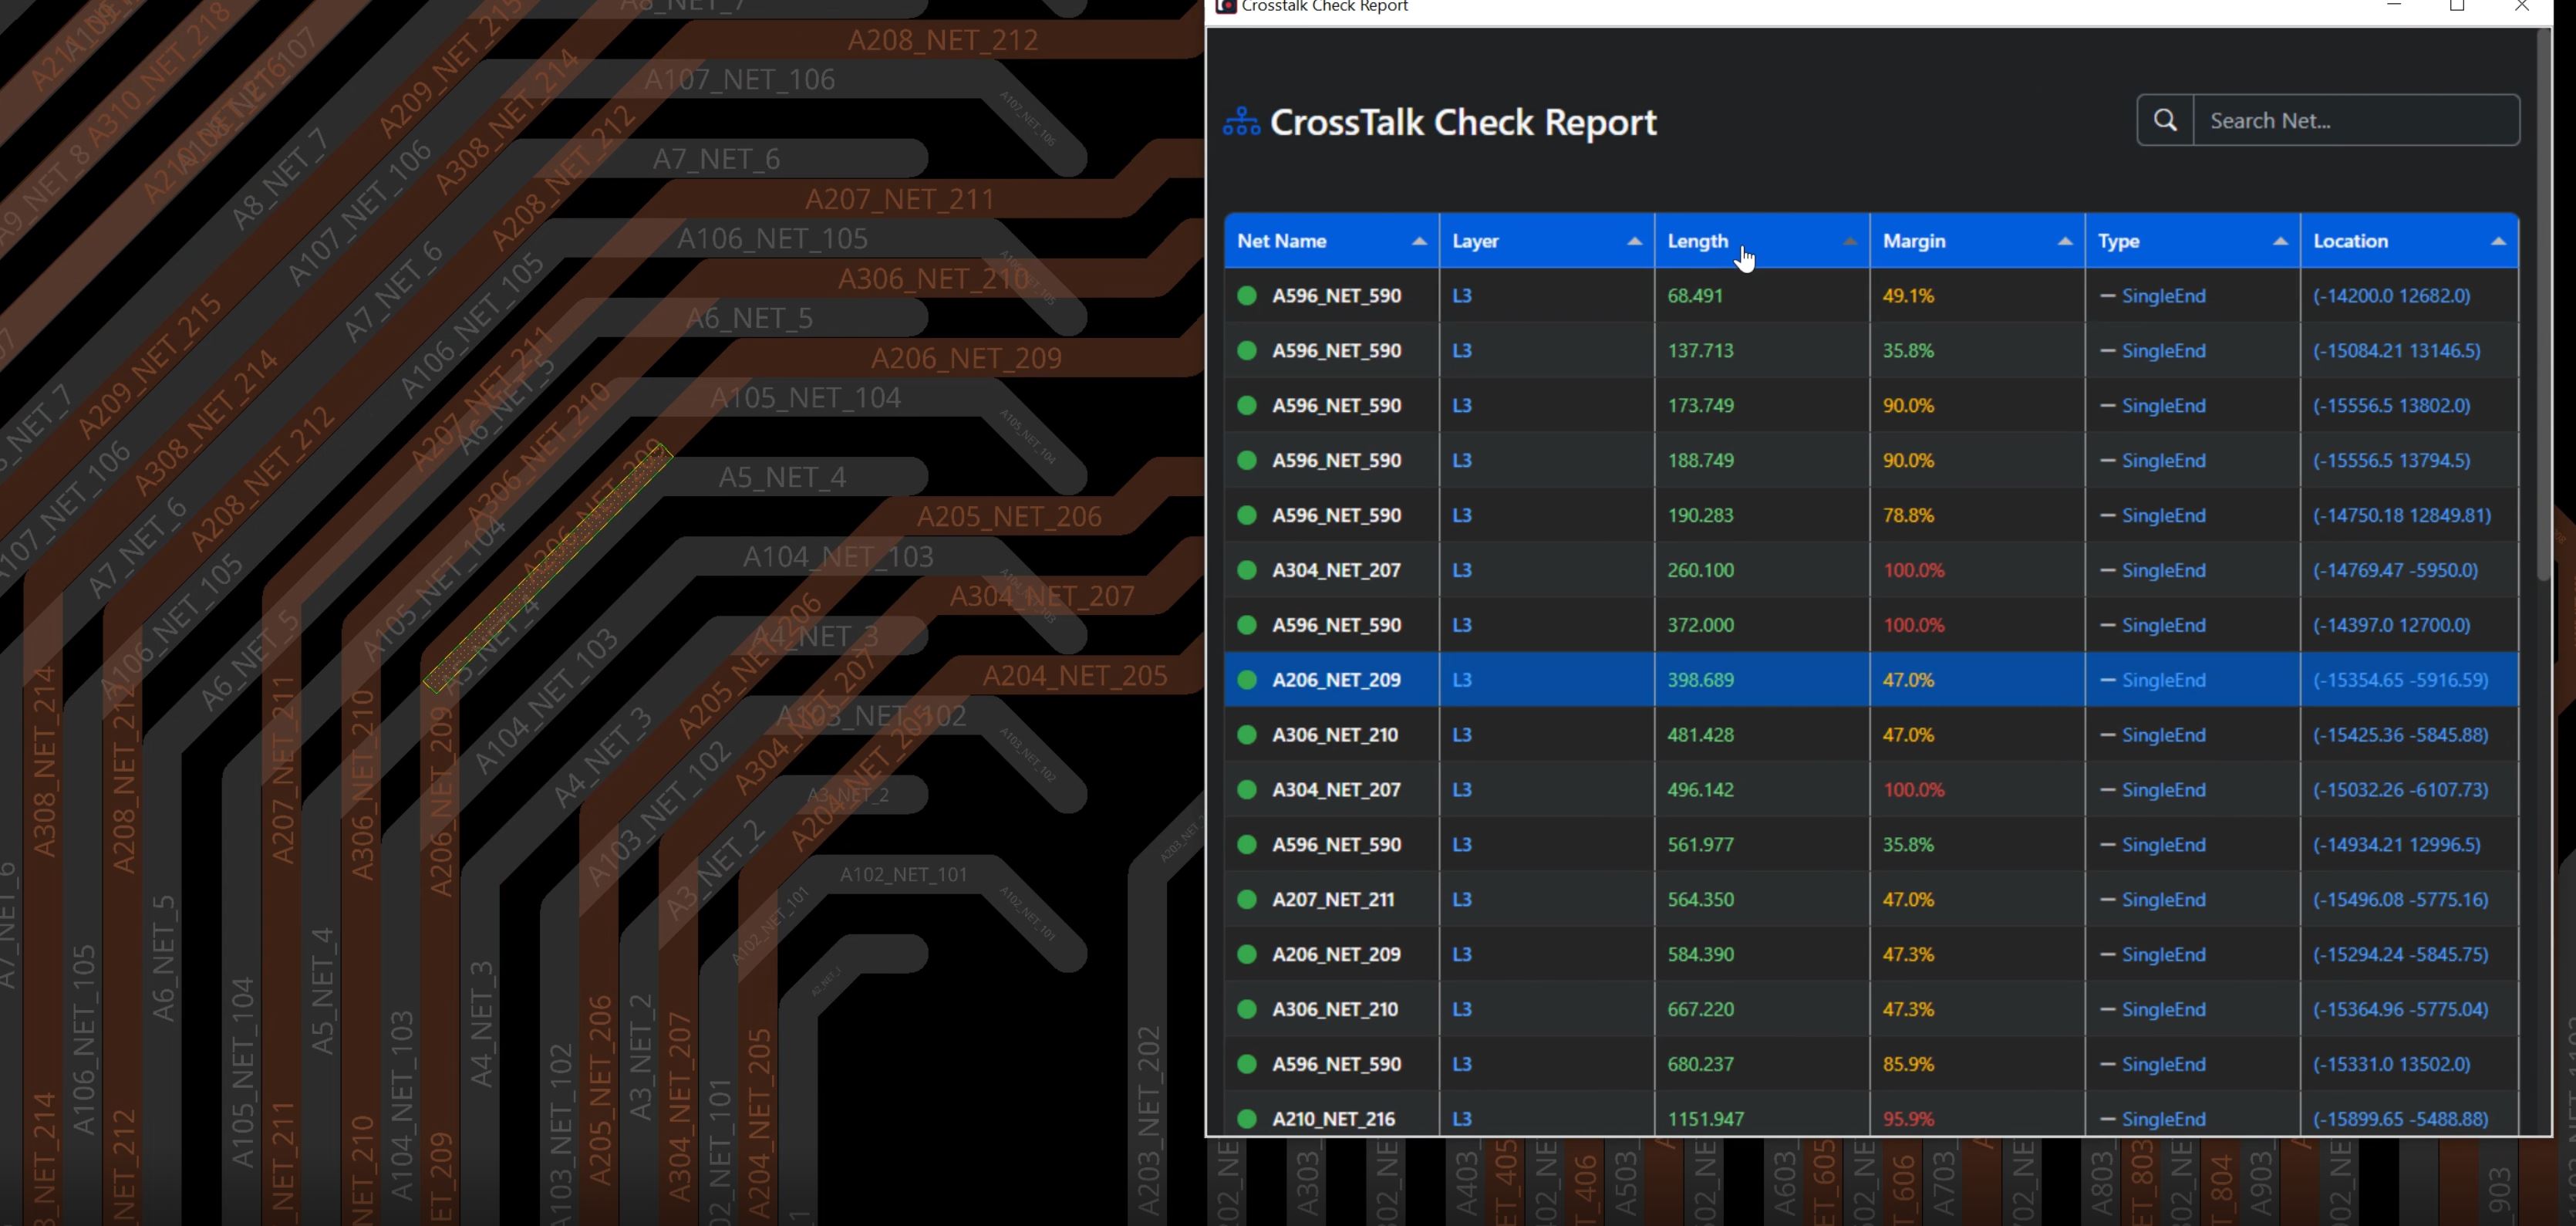This screenshot has height=1226, width=2576.
Task: Sort by Net Name column arrow
Action: pyautogui.click(x=1418, y=241)
